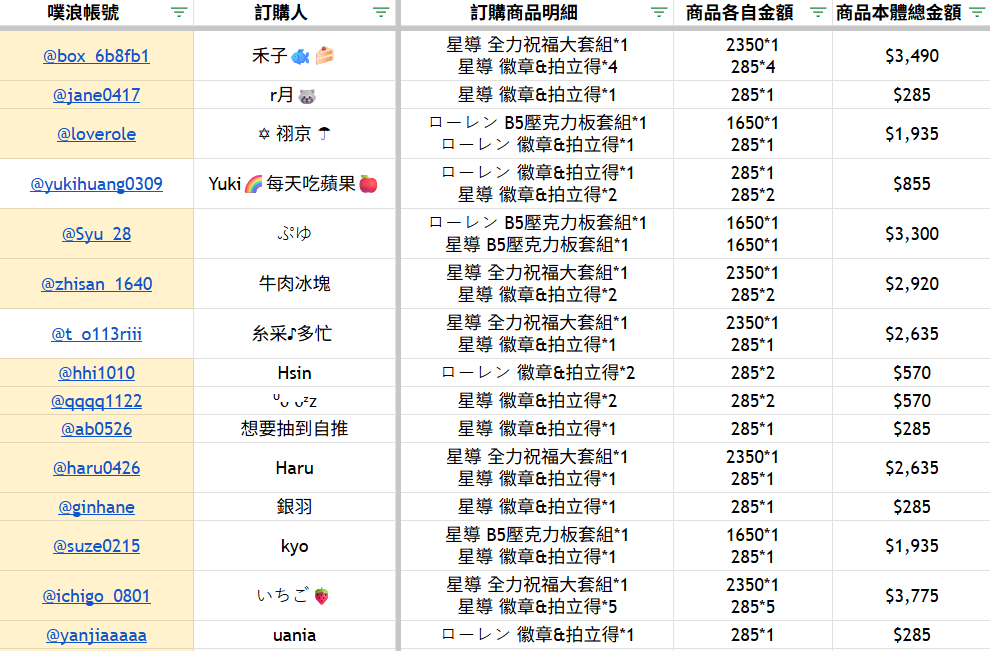Open the @box_6b8fb1 account link
Screen dimensions: 990x651
(96, 56)
